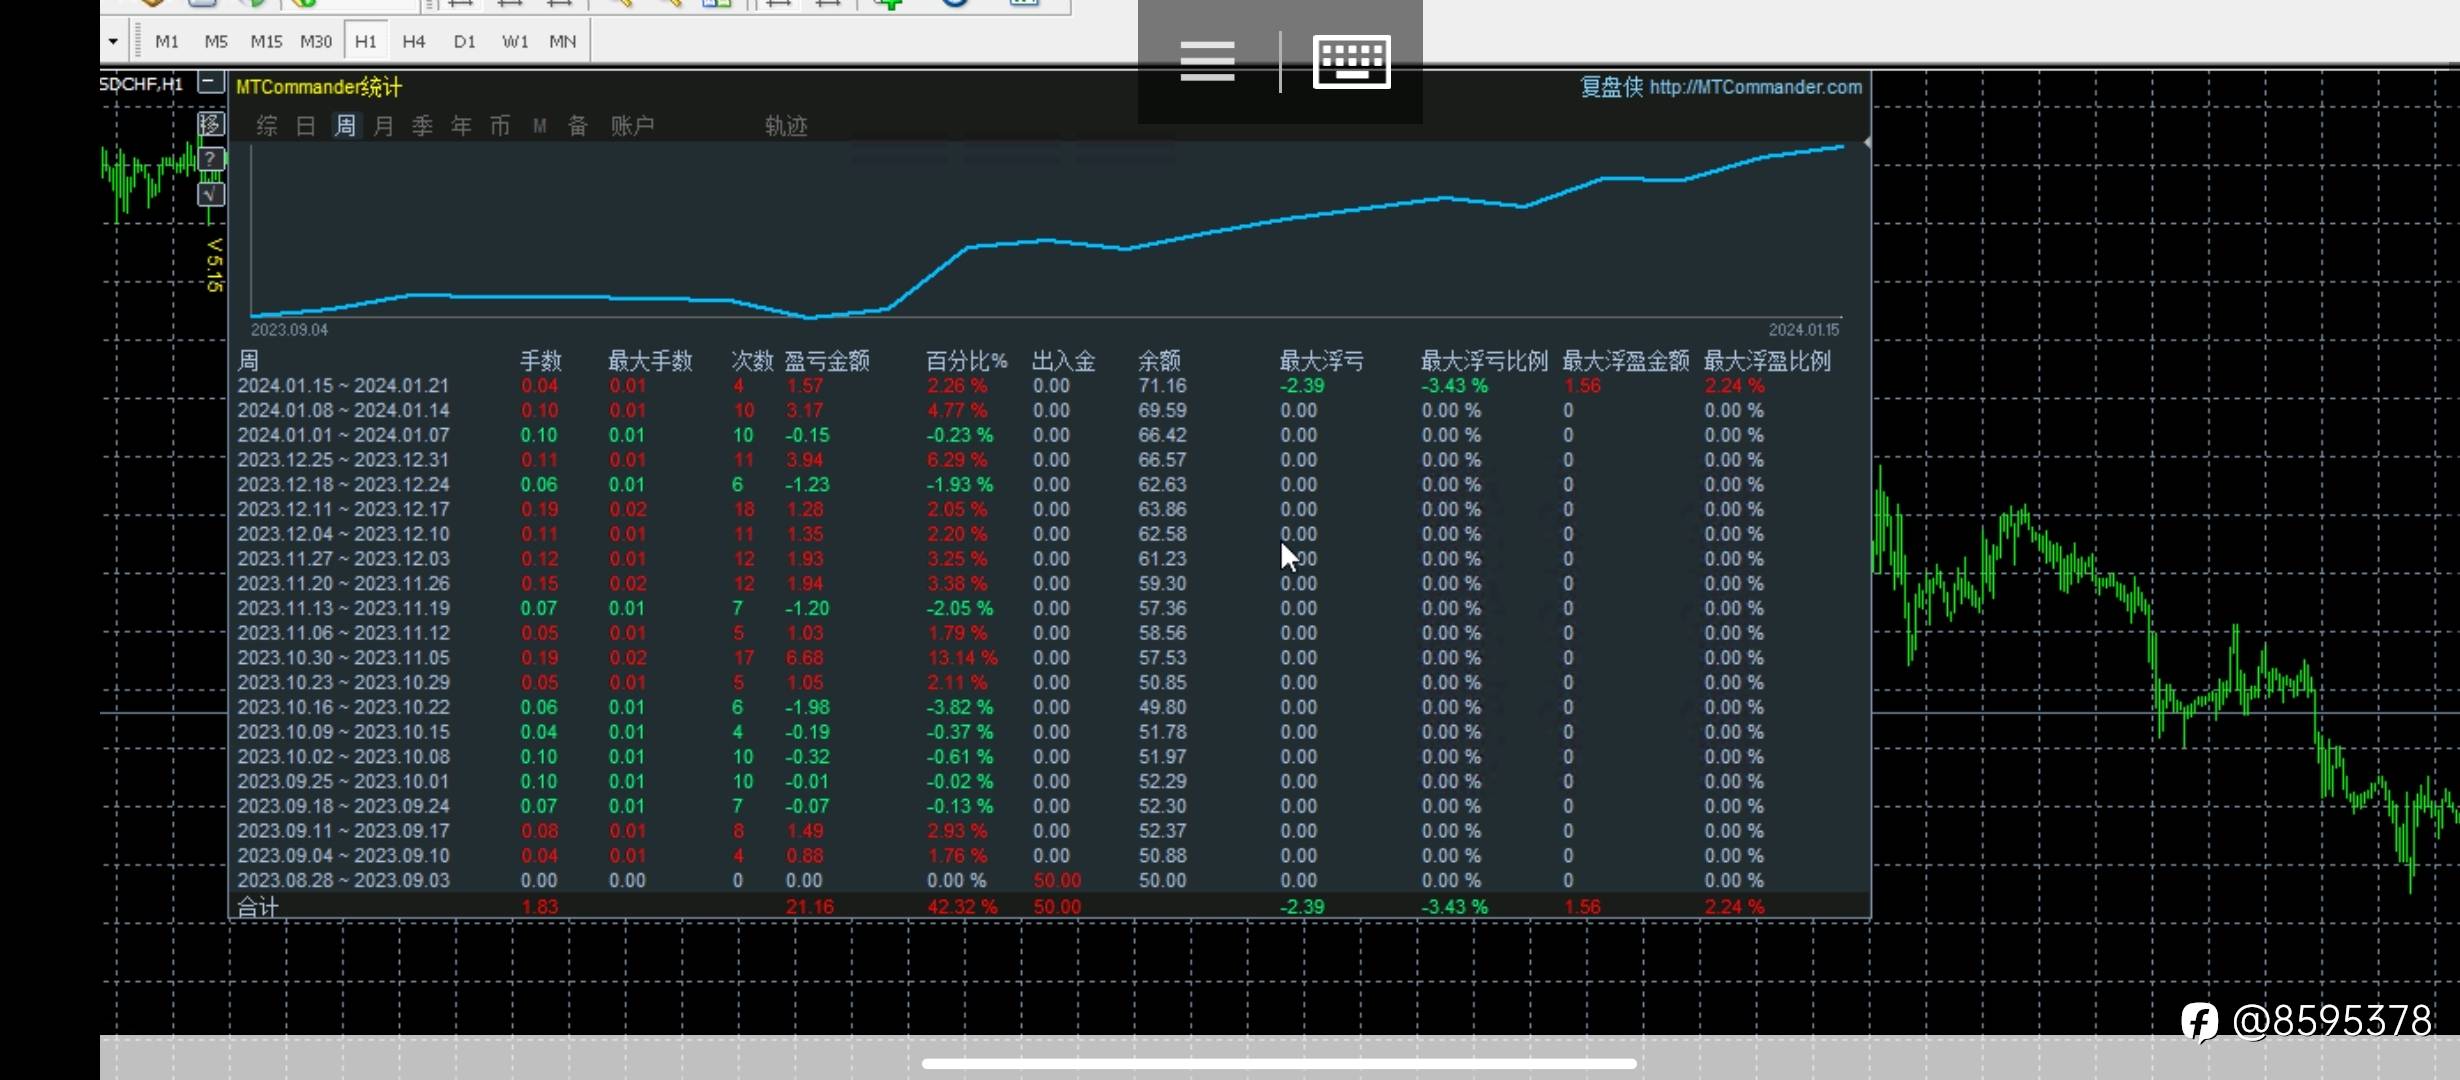2460x1080 pixels.
Task: Click the small diamond marker at curve end
Action: tap(1866, 144)
